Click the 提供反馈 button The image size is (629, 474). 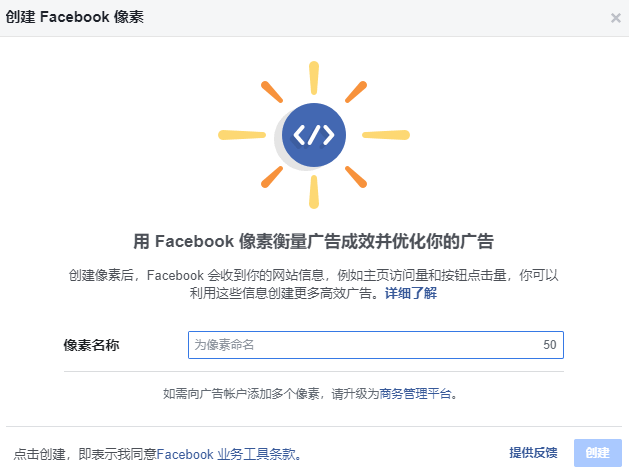(x=533, y=453)
